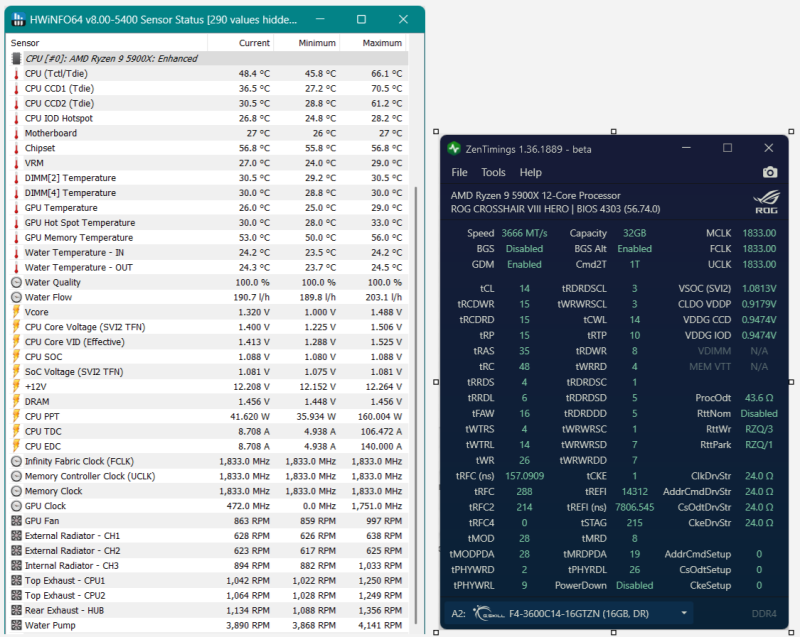Select the Internal Radiator - CH3 row
800x637 pixels.
208,566
